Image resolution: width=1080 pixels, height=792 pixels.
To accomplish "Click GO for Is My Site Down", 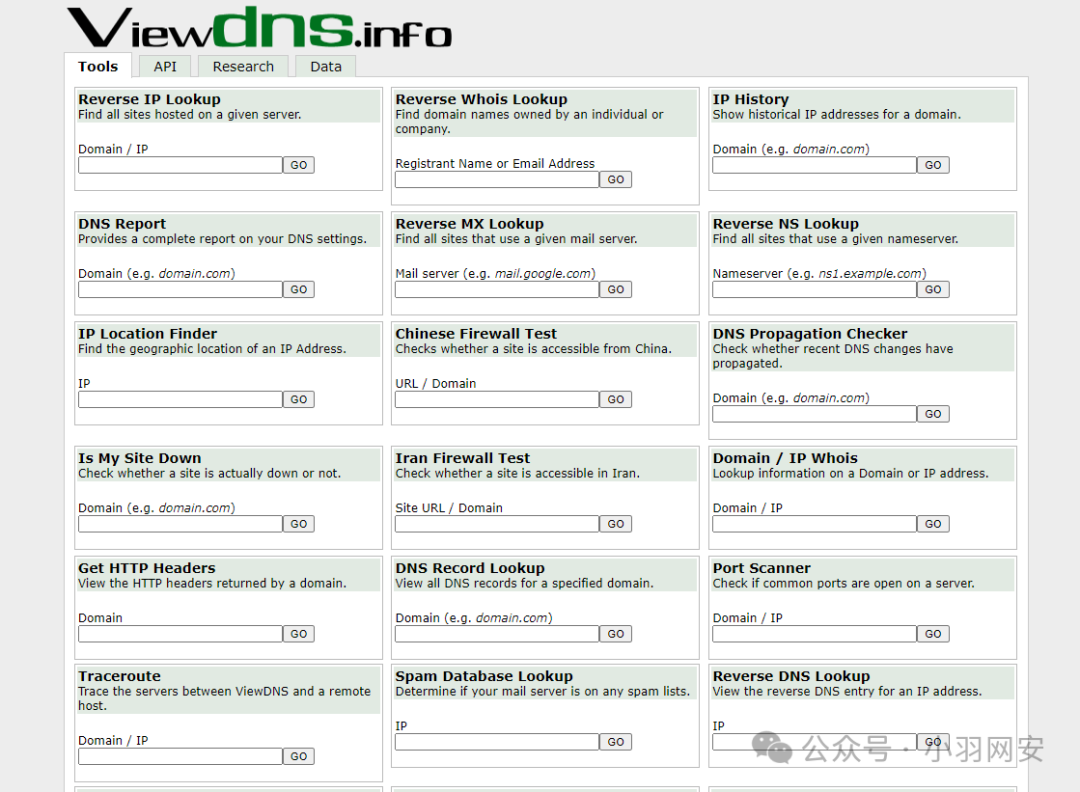I will coord(299,524).
